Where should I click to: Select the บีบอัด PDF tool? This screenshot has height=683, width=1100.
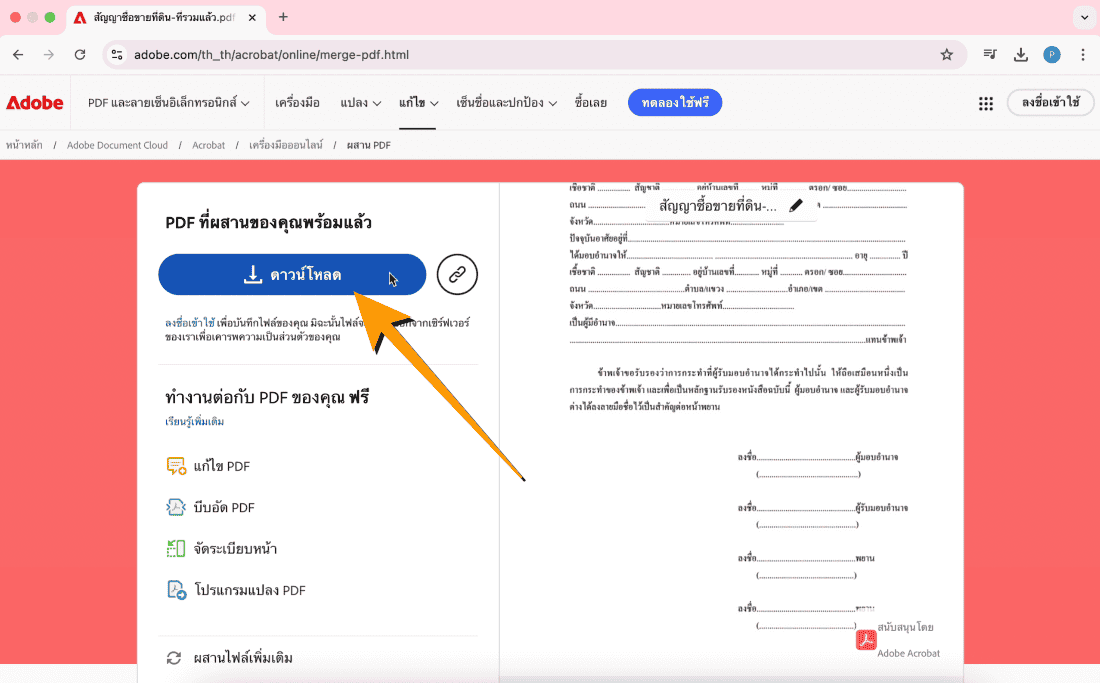(x=224, y=508)
